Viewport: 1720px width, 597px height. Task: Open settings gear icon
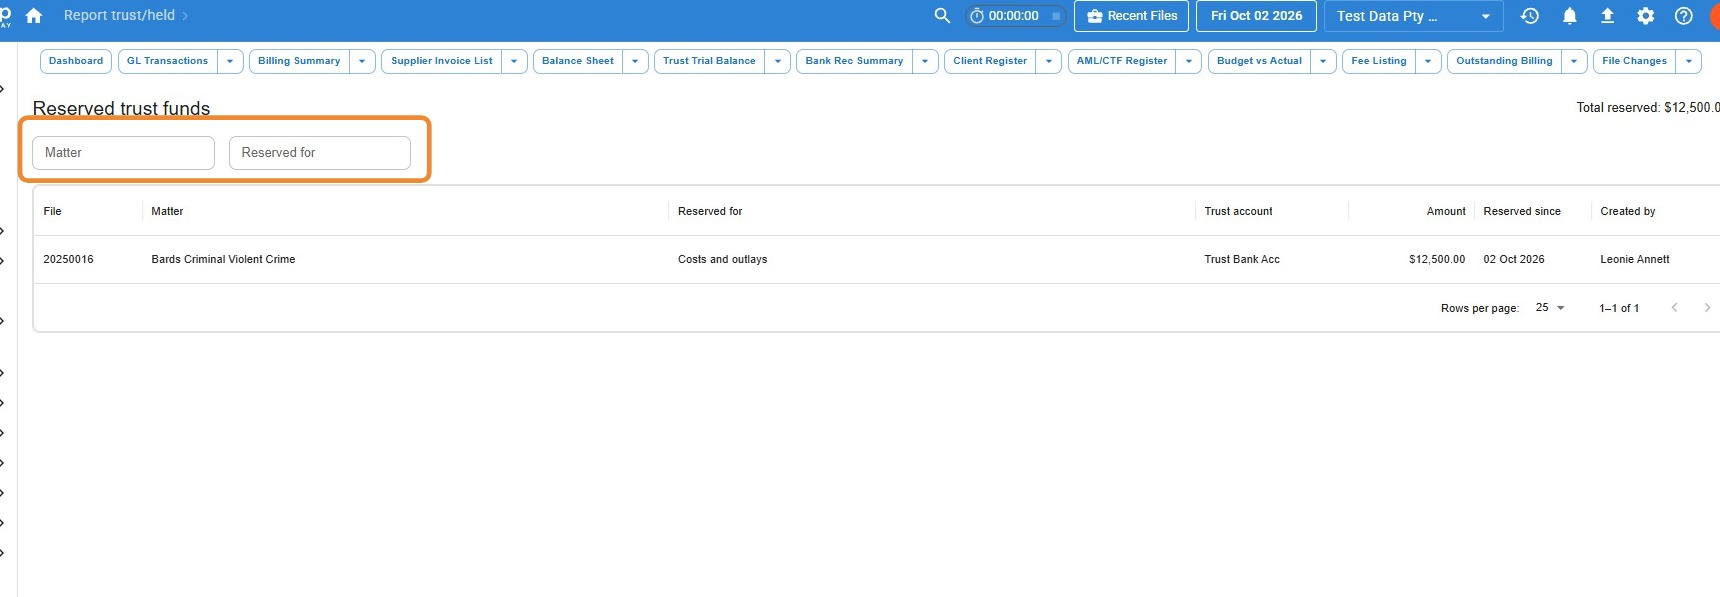[1646, 16]
